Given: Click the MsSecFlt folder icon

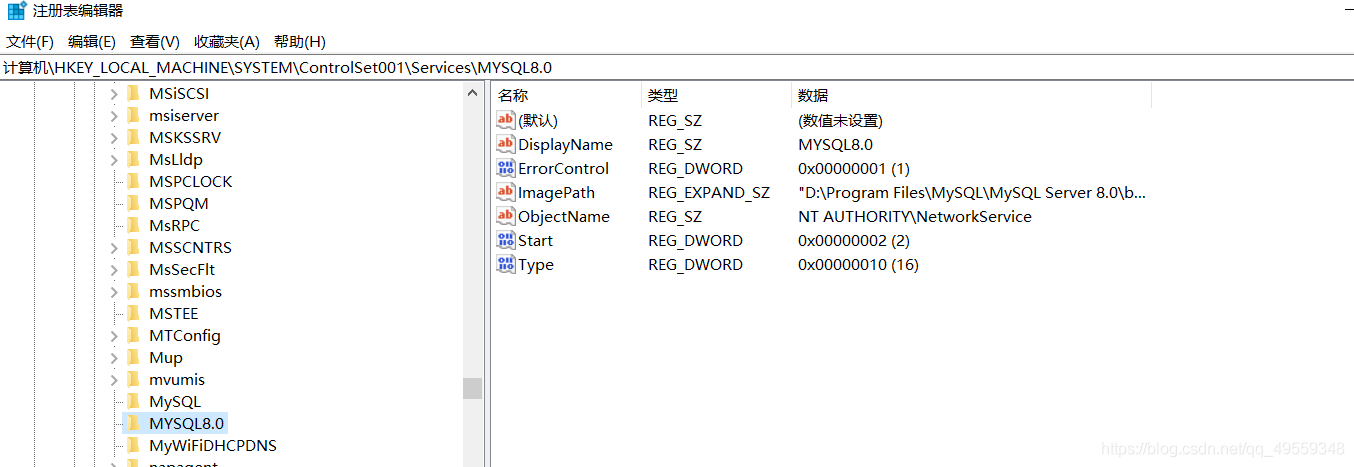Looking at the screenshot, I should [133, 270].
